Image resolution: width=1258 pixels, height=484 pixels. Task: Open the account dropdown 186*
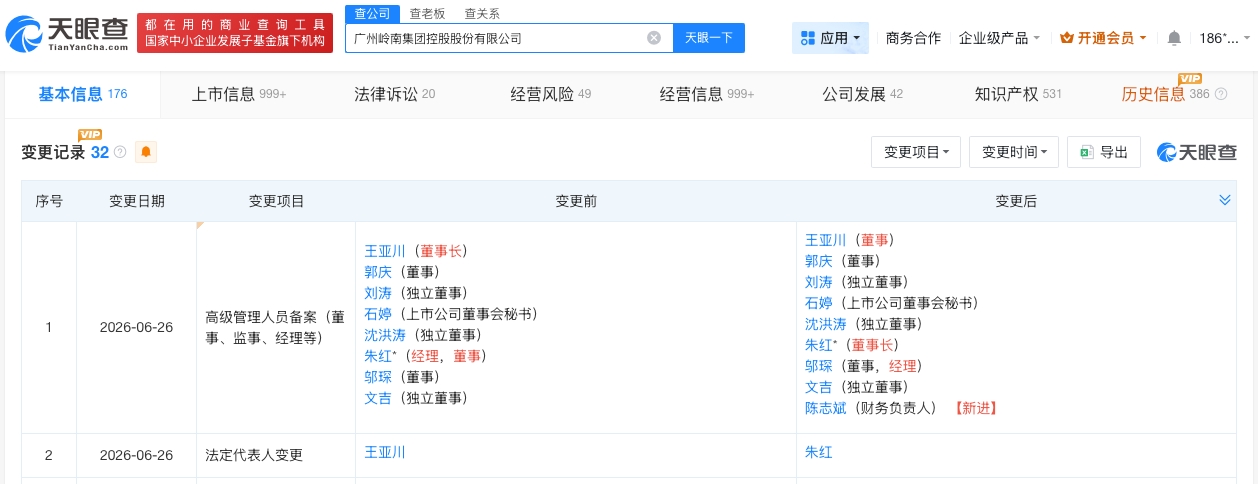1224,38
